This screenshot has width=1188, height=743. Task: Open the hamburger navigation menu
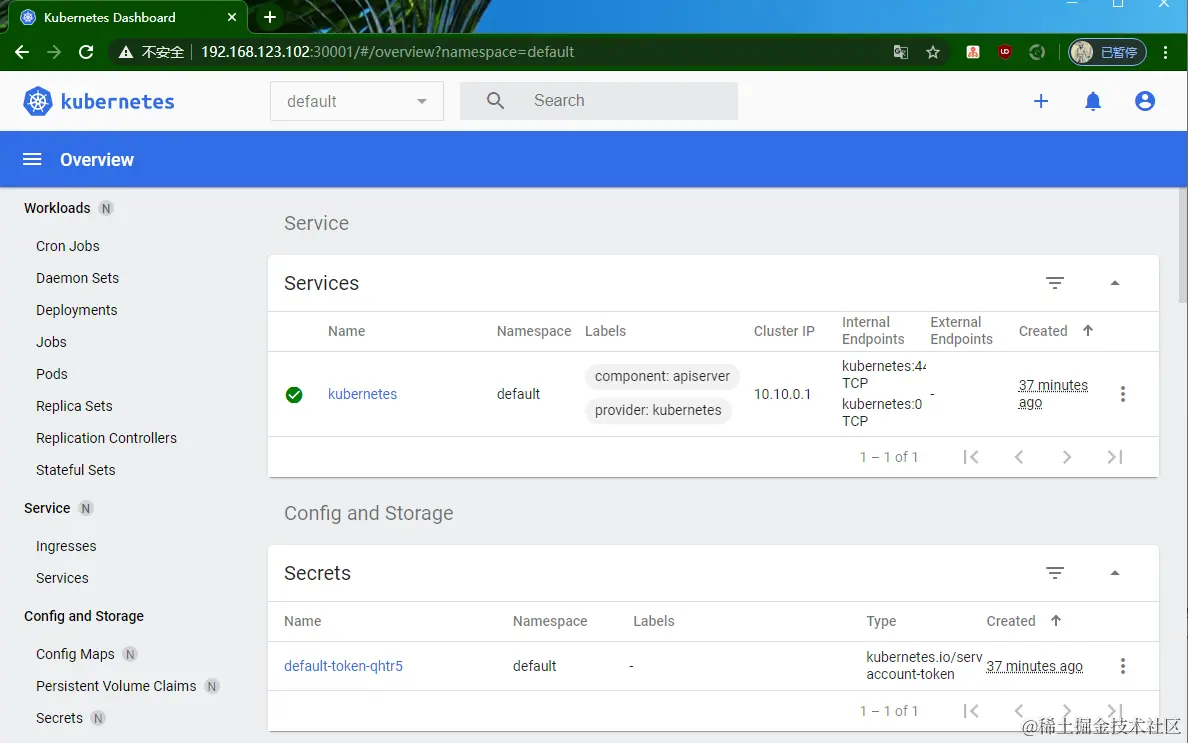[x=32, y=159]
